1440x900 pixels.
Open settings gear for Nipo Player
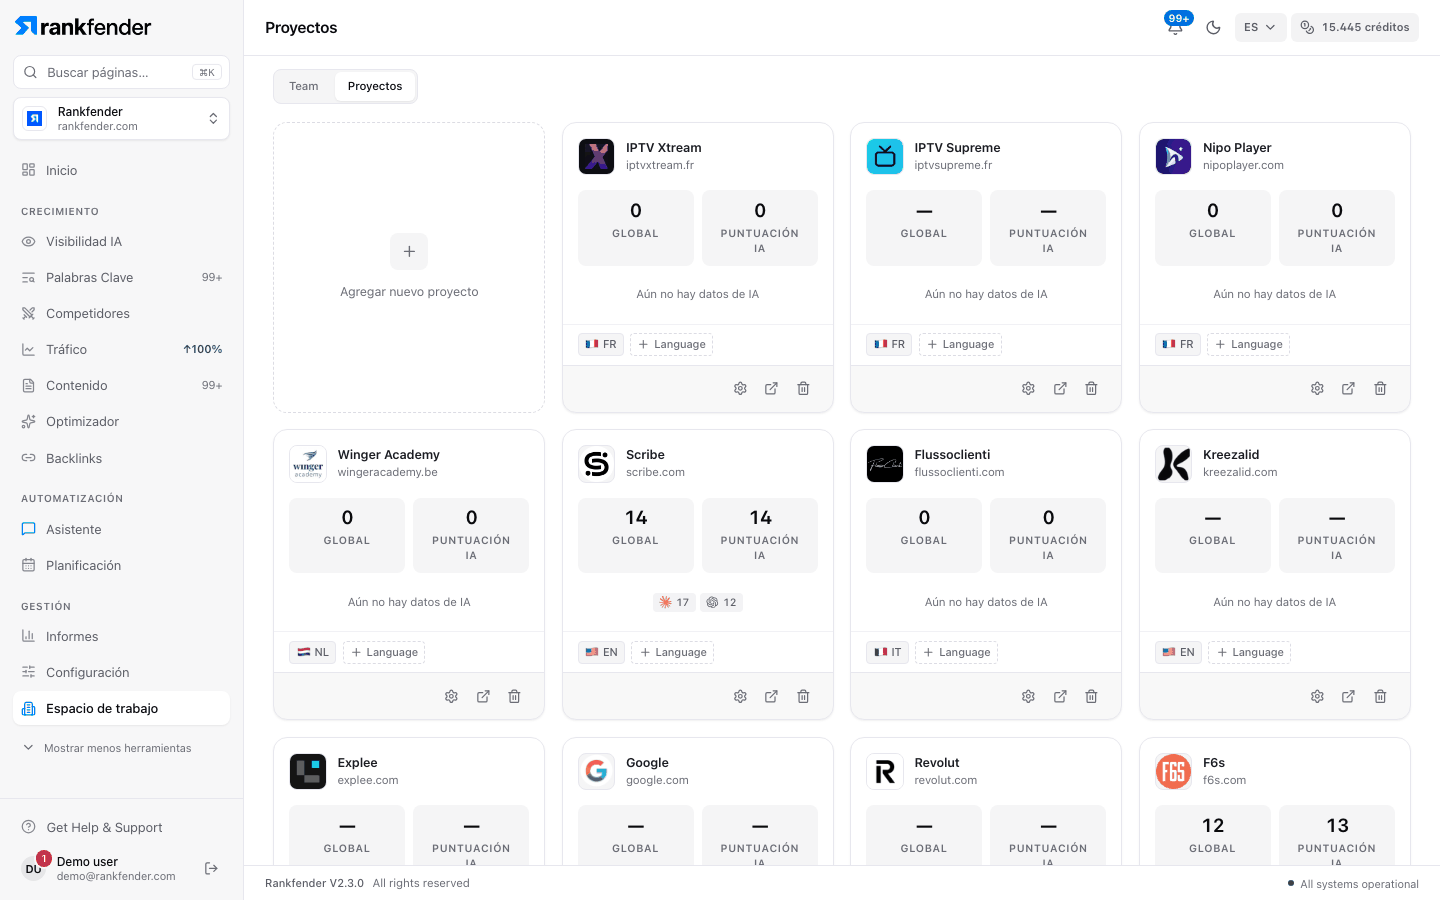1317,388
